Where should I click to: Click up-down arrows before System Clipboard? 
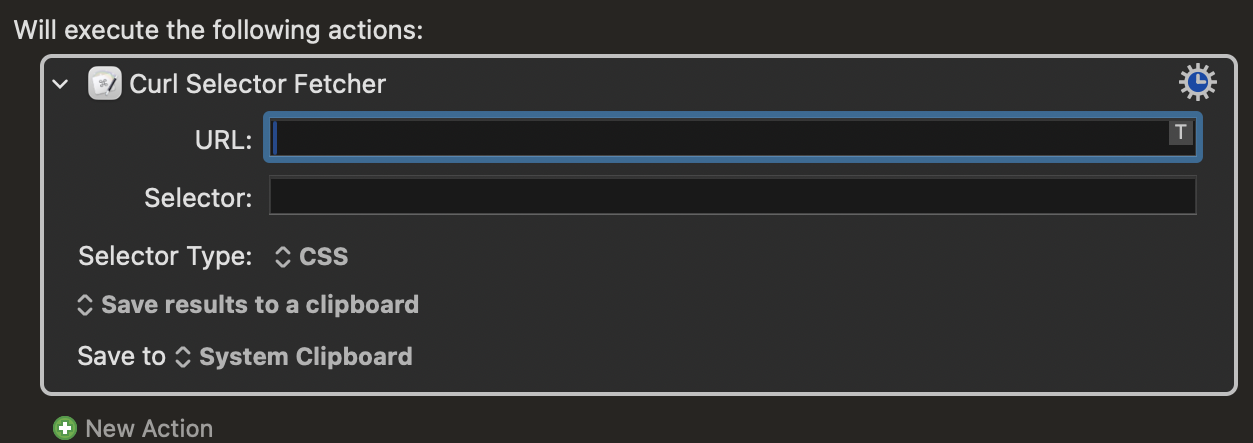(x=182, y=356)
